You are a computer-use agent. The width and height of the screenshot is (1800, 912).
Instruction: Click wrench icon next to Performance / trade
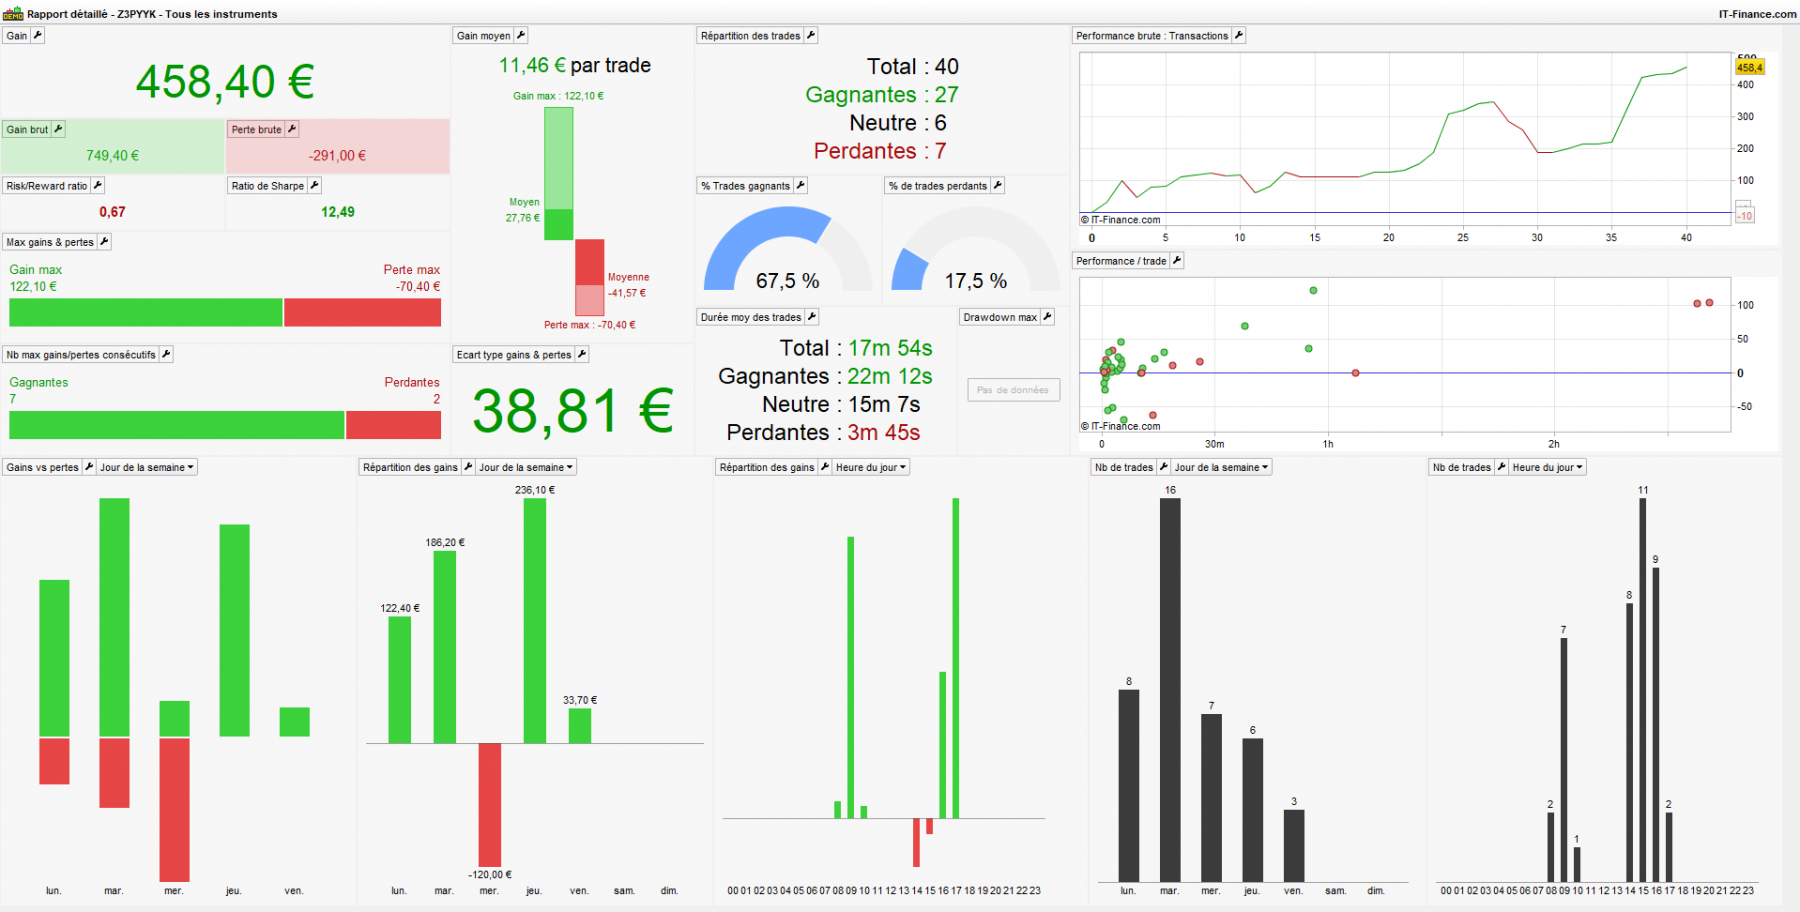coord(1177,260)
